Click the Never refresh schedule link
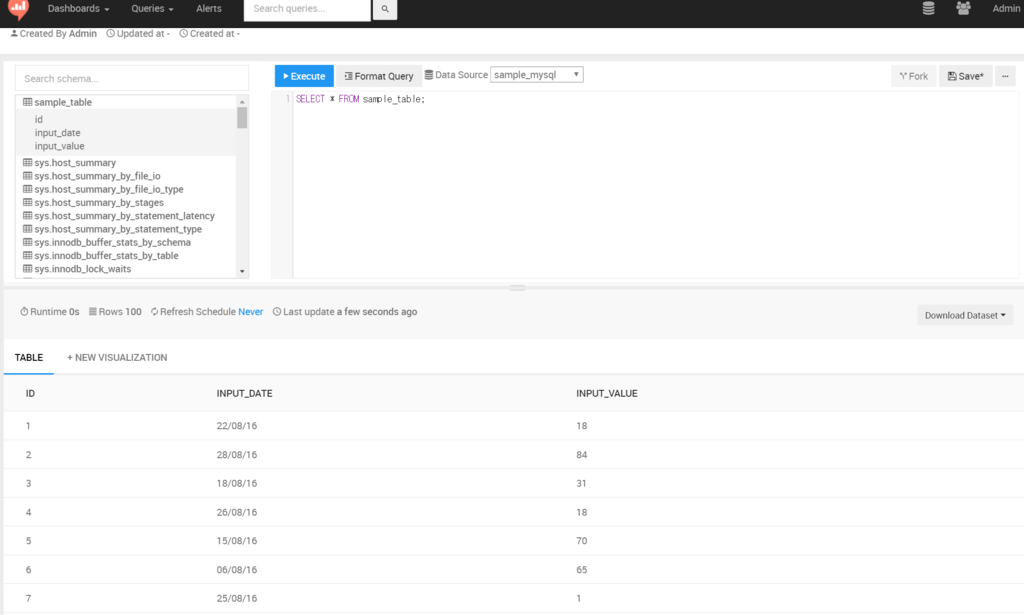The width and height of the screenshot is (1024, 615). tap(250, 311)
